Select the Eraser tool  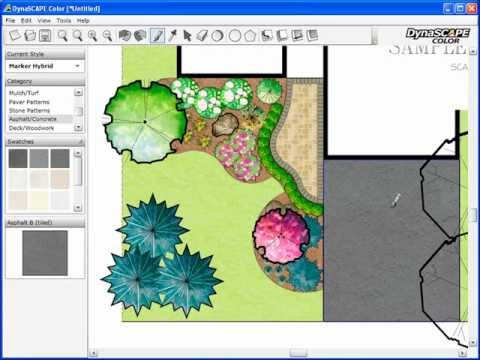tap(202, 35)
